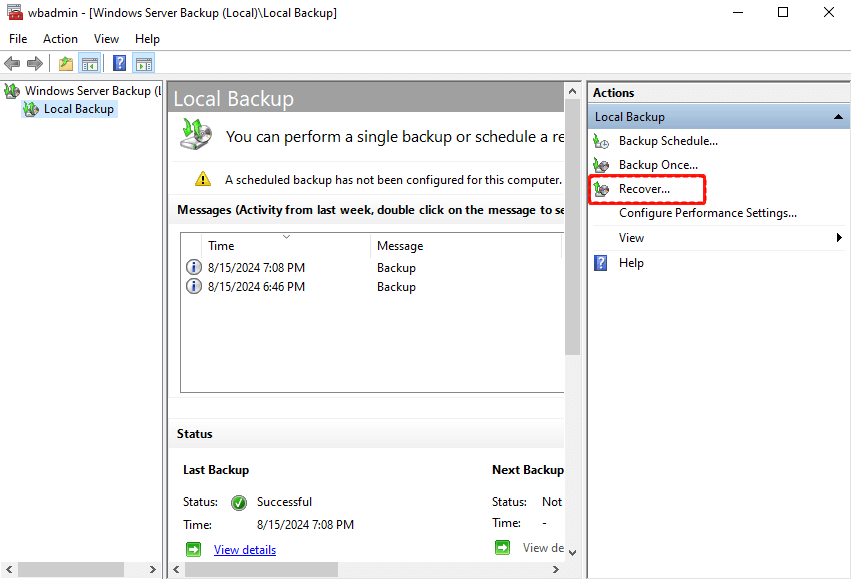Click center pane horizontal scrollbar left arrow
Image resolution: width=851 pixels, height=579 pixels.
pyautogui.click(x=176, y=569)
